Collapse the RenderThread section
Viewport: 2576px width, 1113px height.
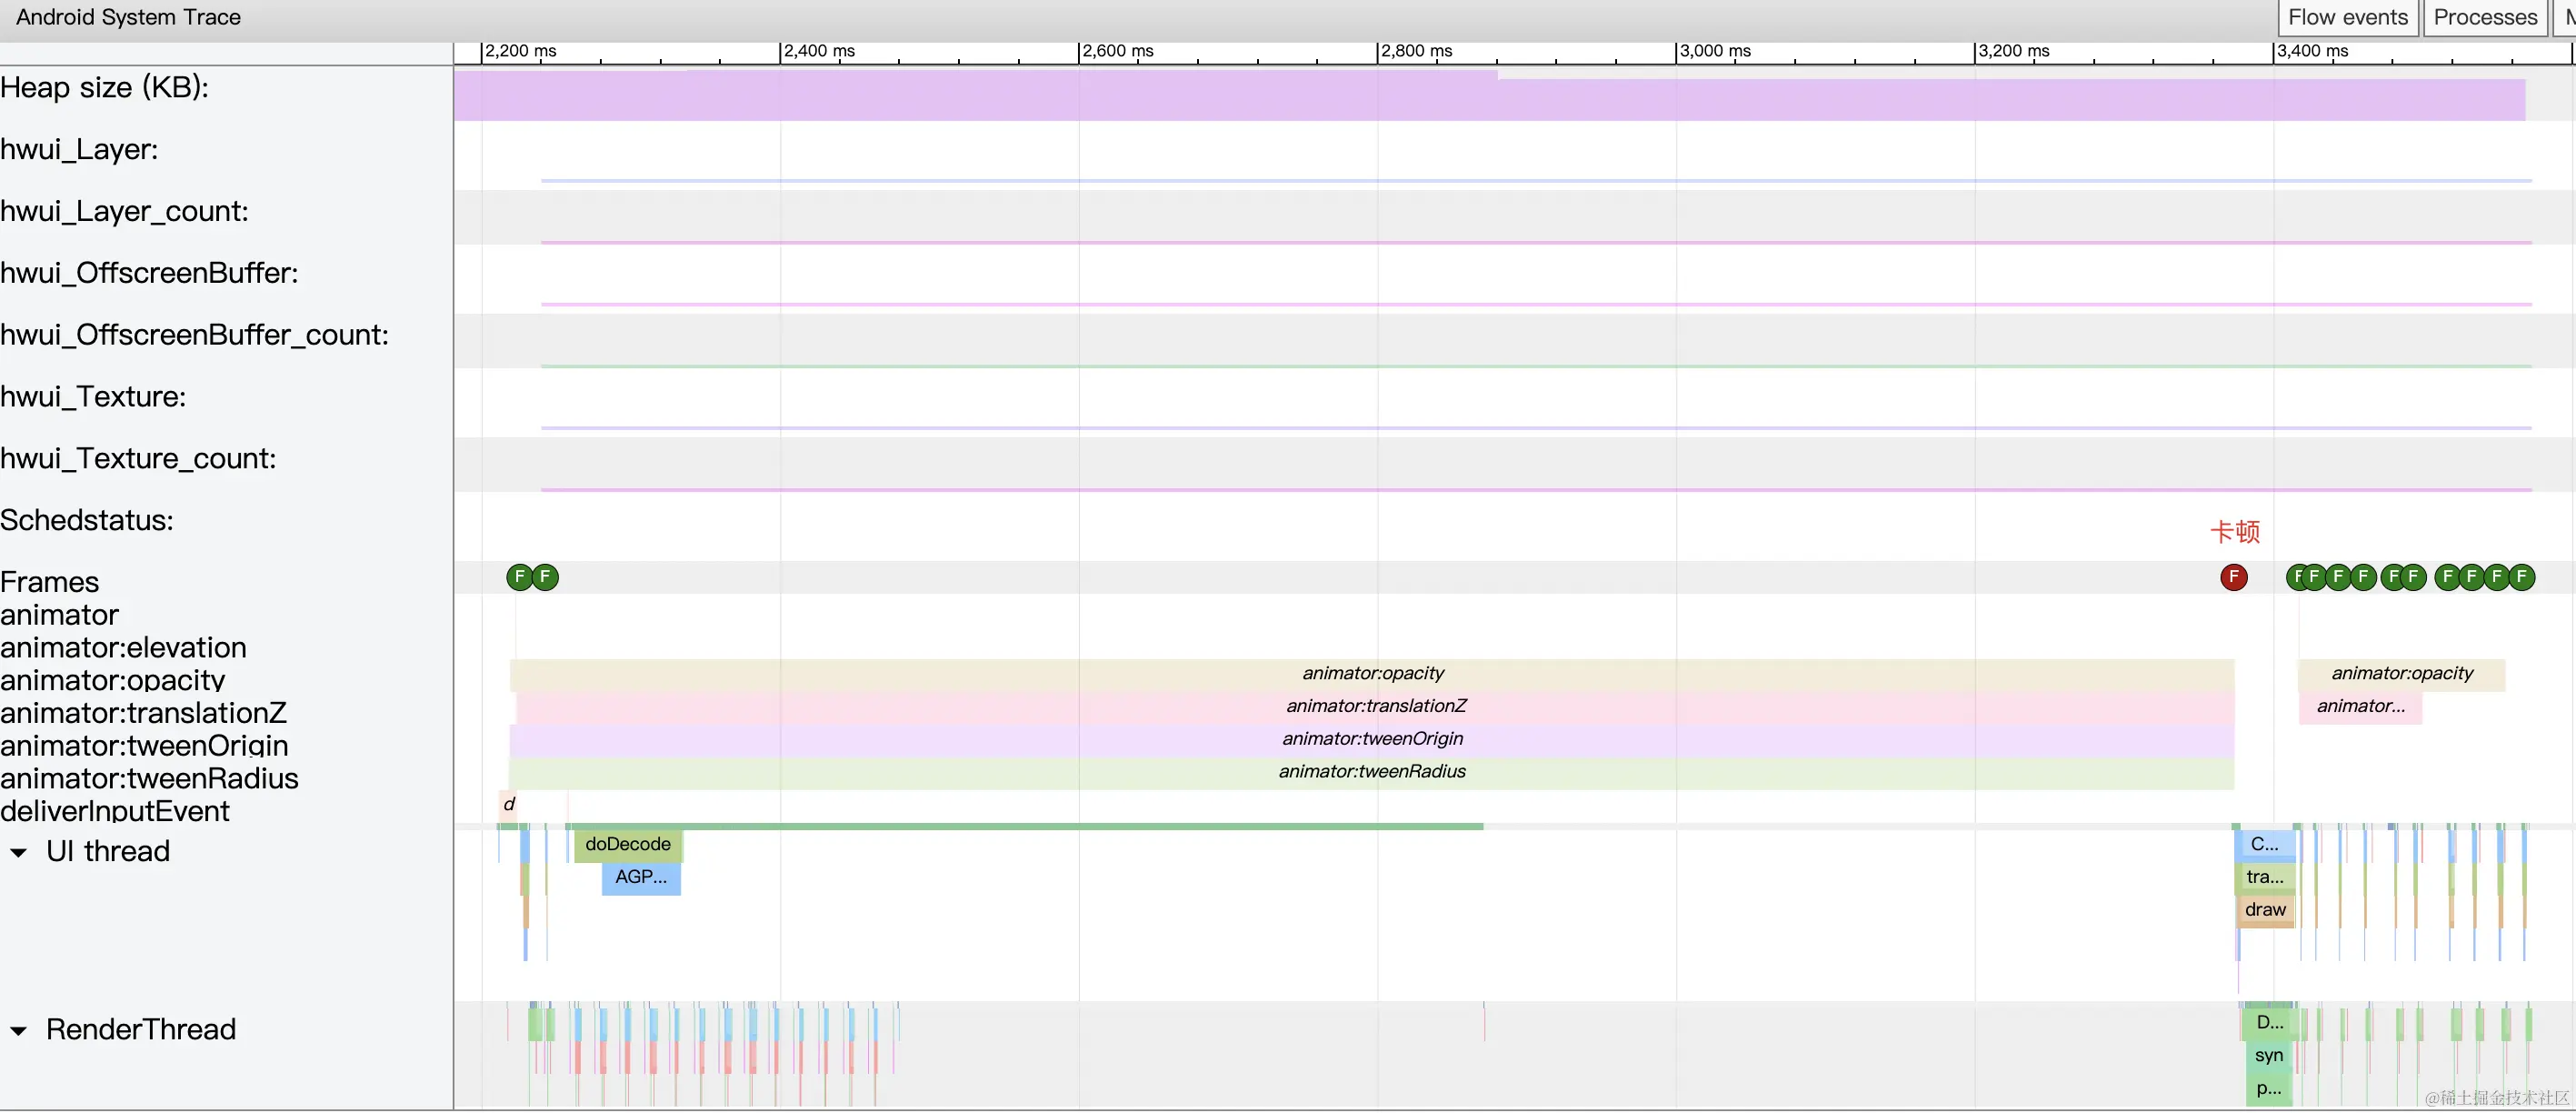tap(19, 1030)
